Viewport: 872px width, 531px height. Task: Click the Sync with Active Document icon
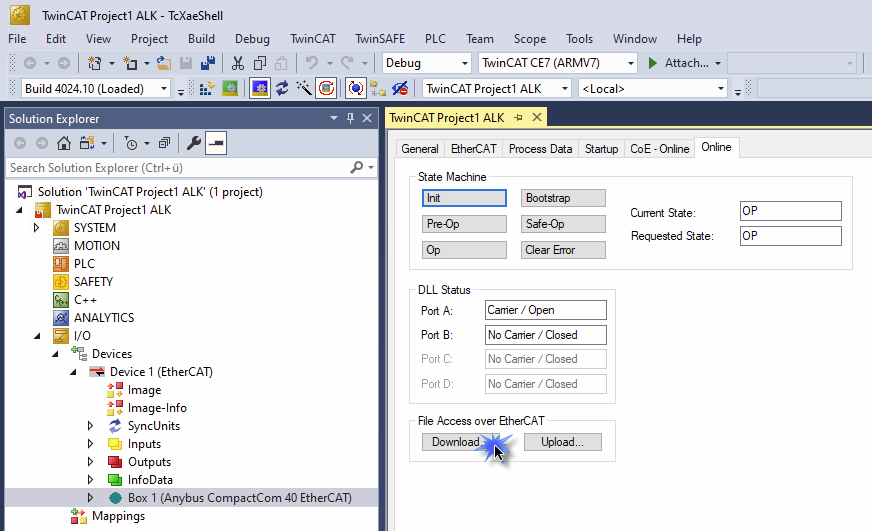(x=86, y=143)
